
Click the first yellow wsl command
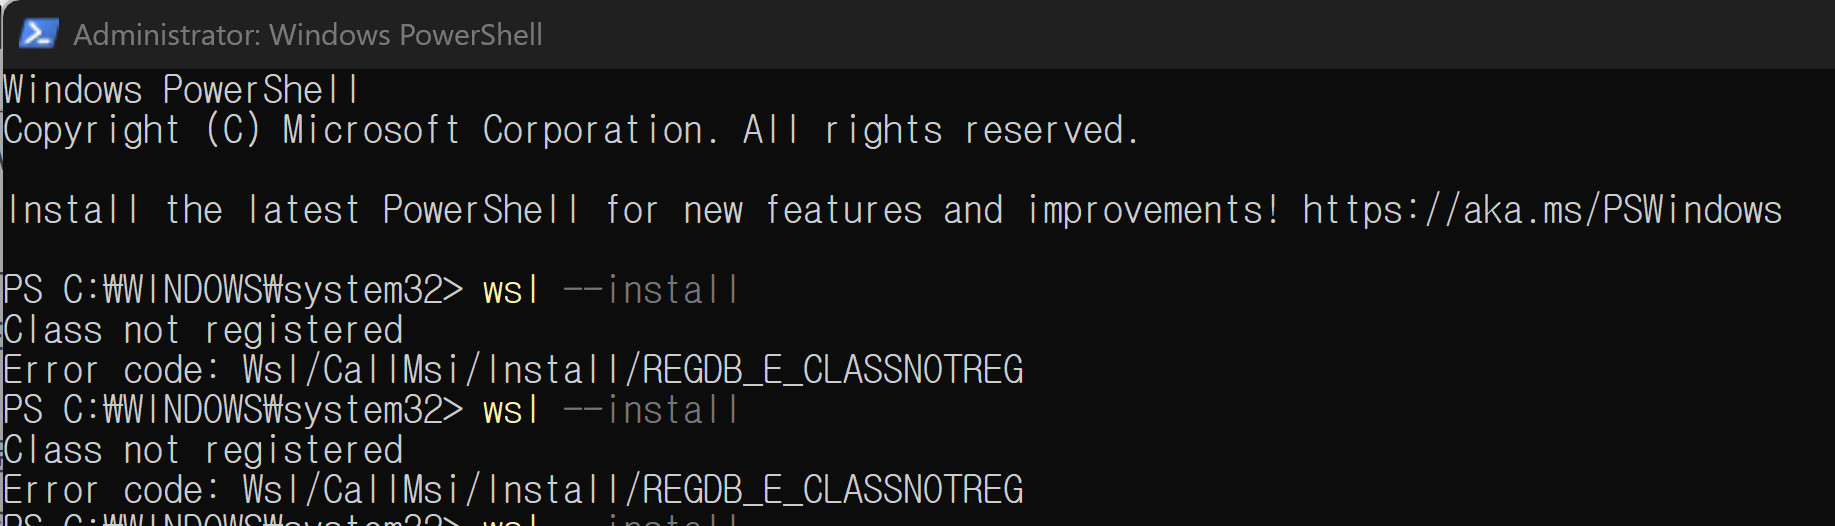tap(511, 291)
